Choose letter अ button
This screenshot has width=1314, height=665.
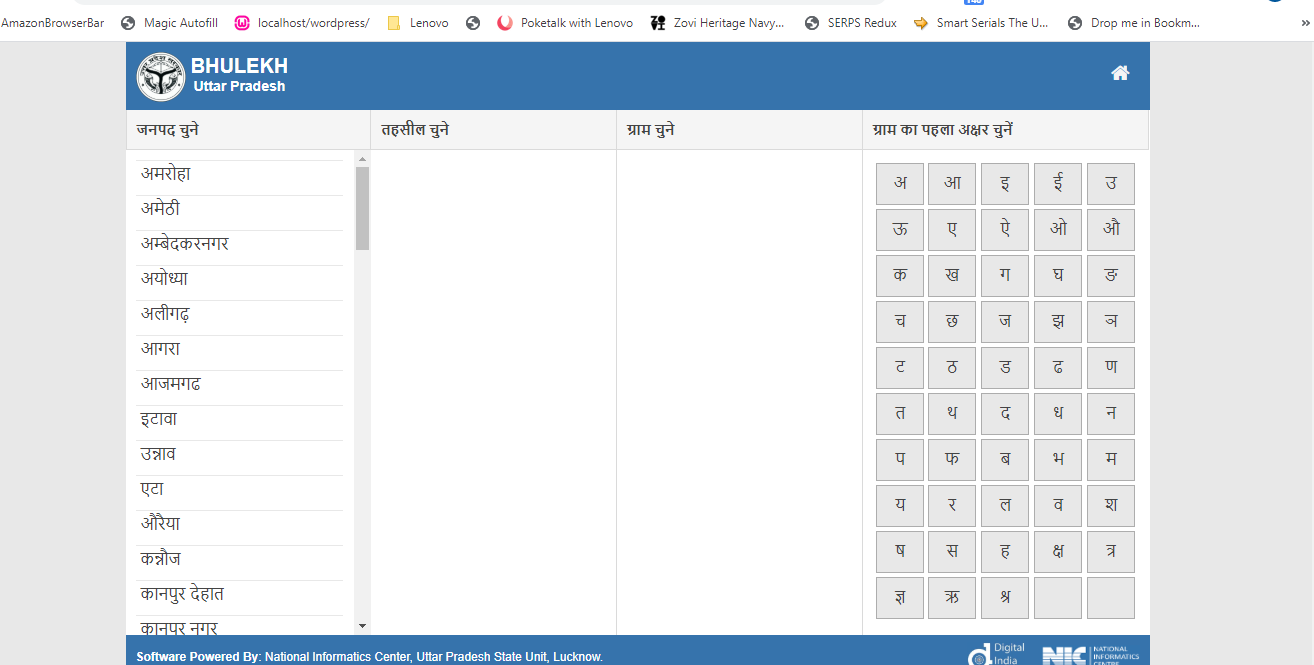tap(900, 184)
